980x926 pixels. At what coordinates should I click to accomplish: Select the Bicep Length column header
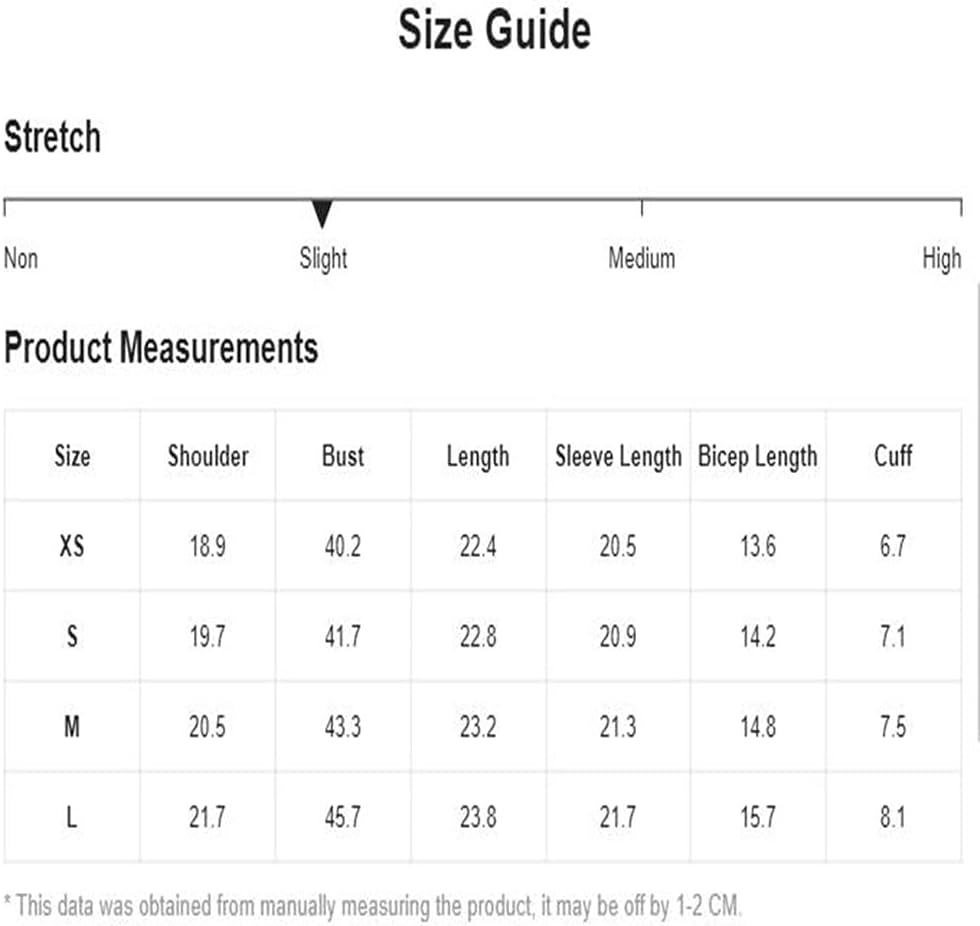(758, 456)
